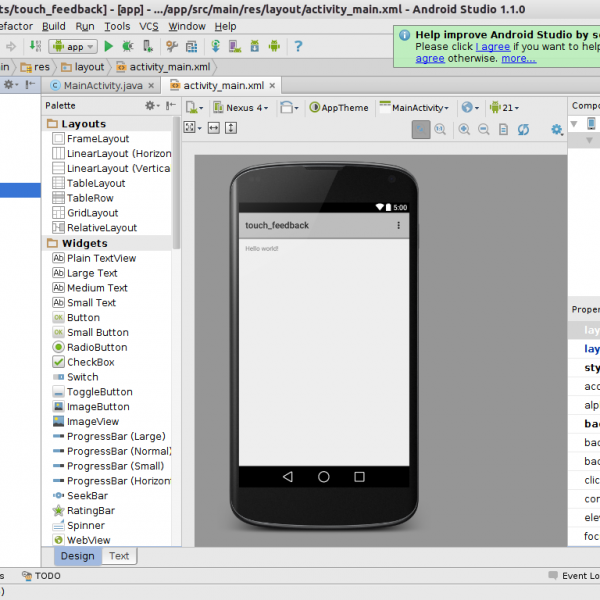The image size is (600, 600).
Task: Toggle layout height vertical arrows icon
Action: point(231,127)
